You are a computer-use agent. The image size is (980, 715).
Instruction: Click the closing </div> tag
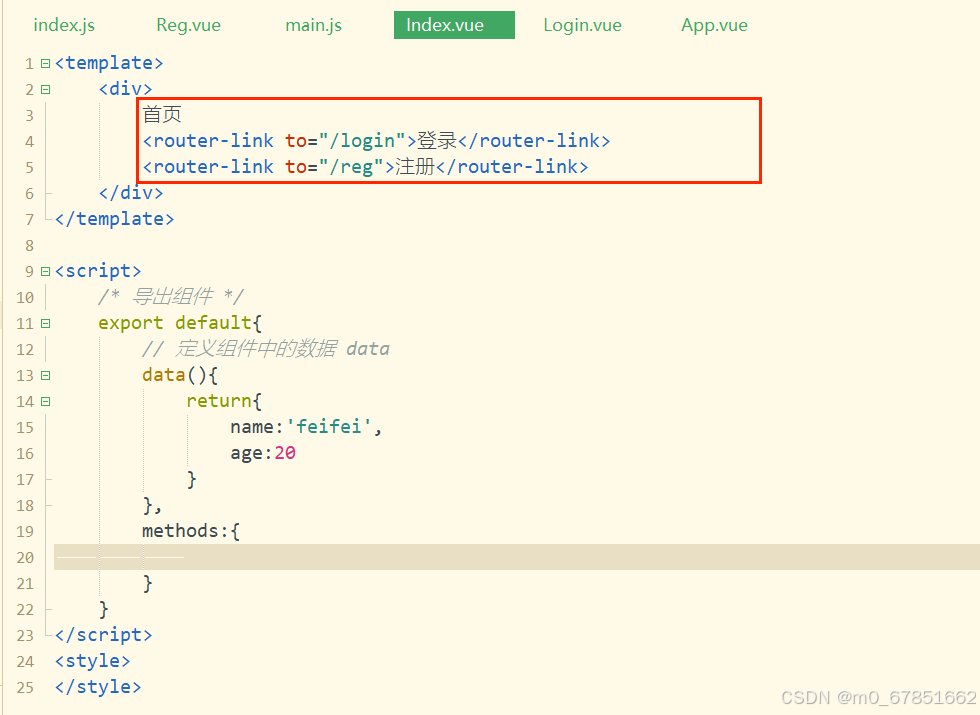131,193
